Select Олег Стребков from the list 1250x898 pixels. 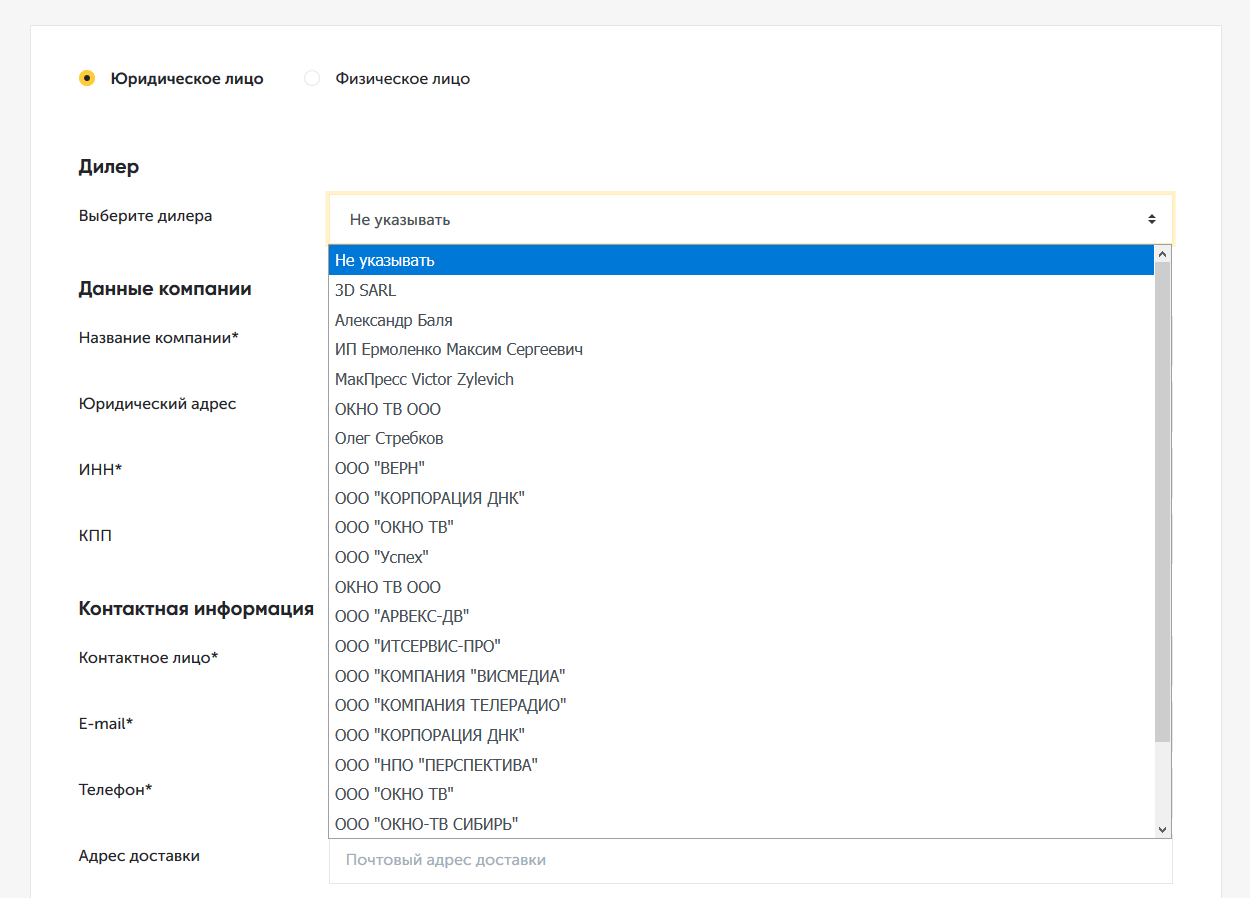pyautogui.click(x=389, y=439)
